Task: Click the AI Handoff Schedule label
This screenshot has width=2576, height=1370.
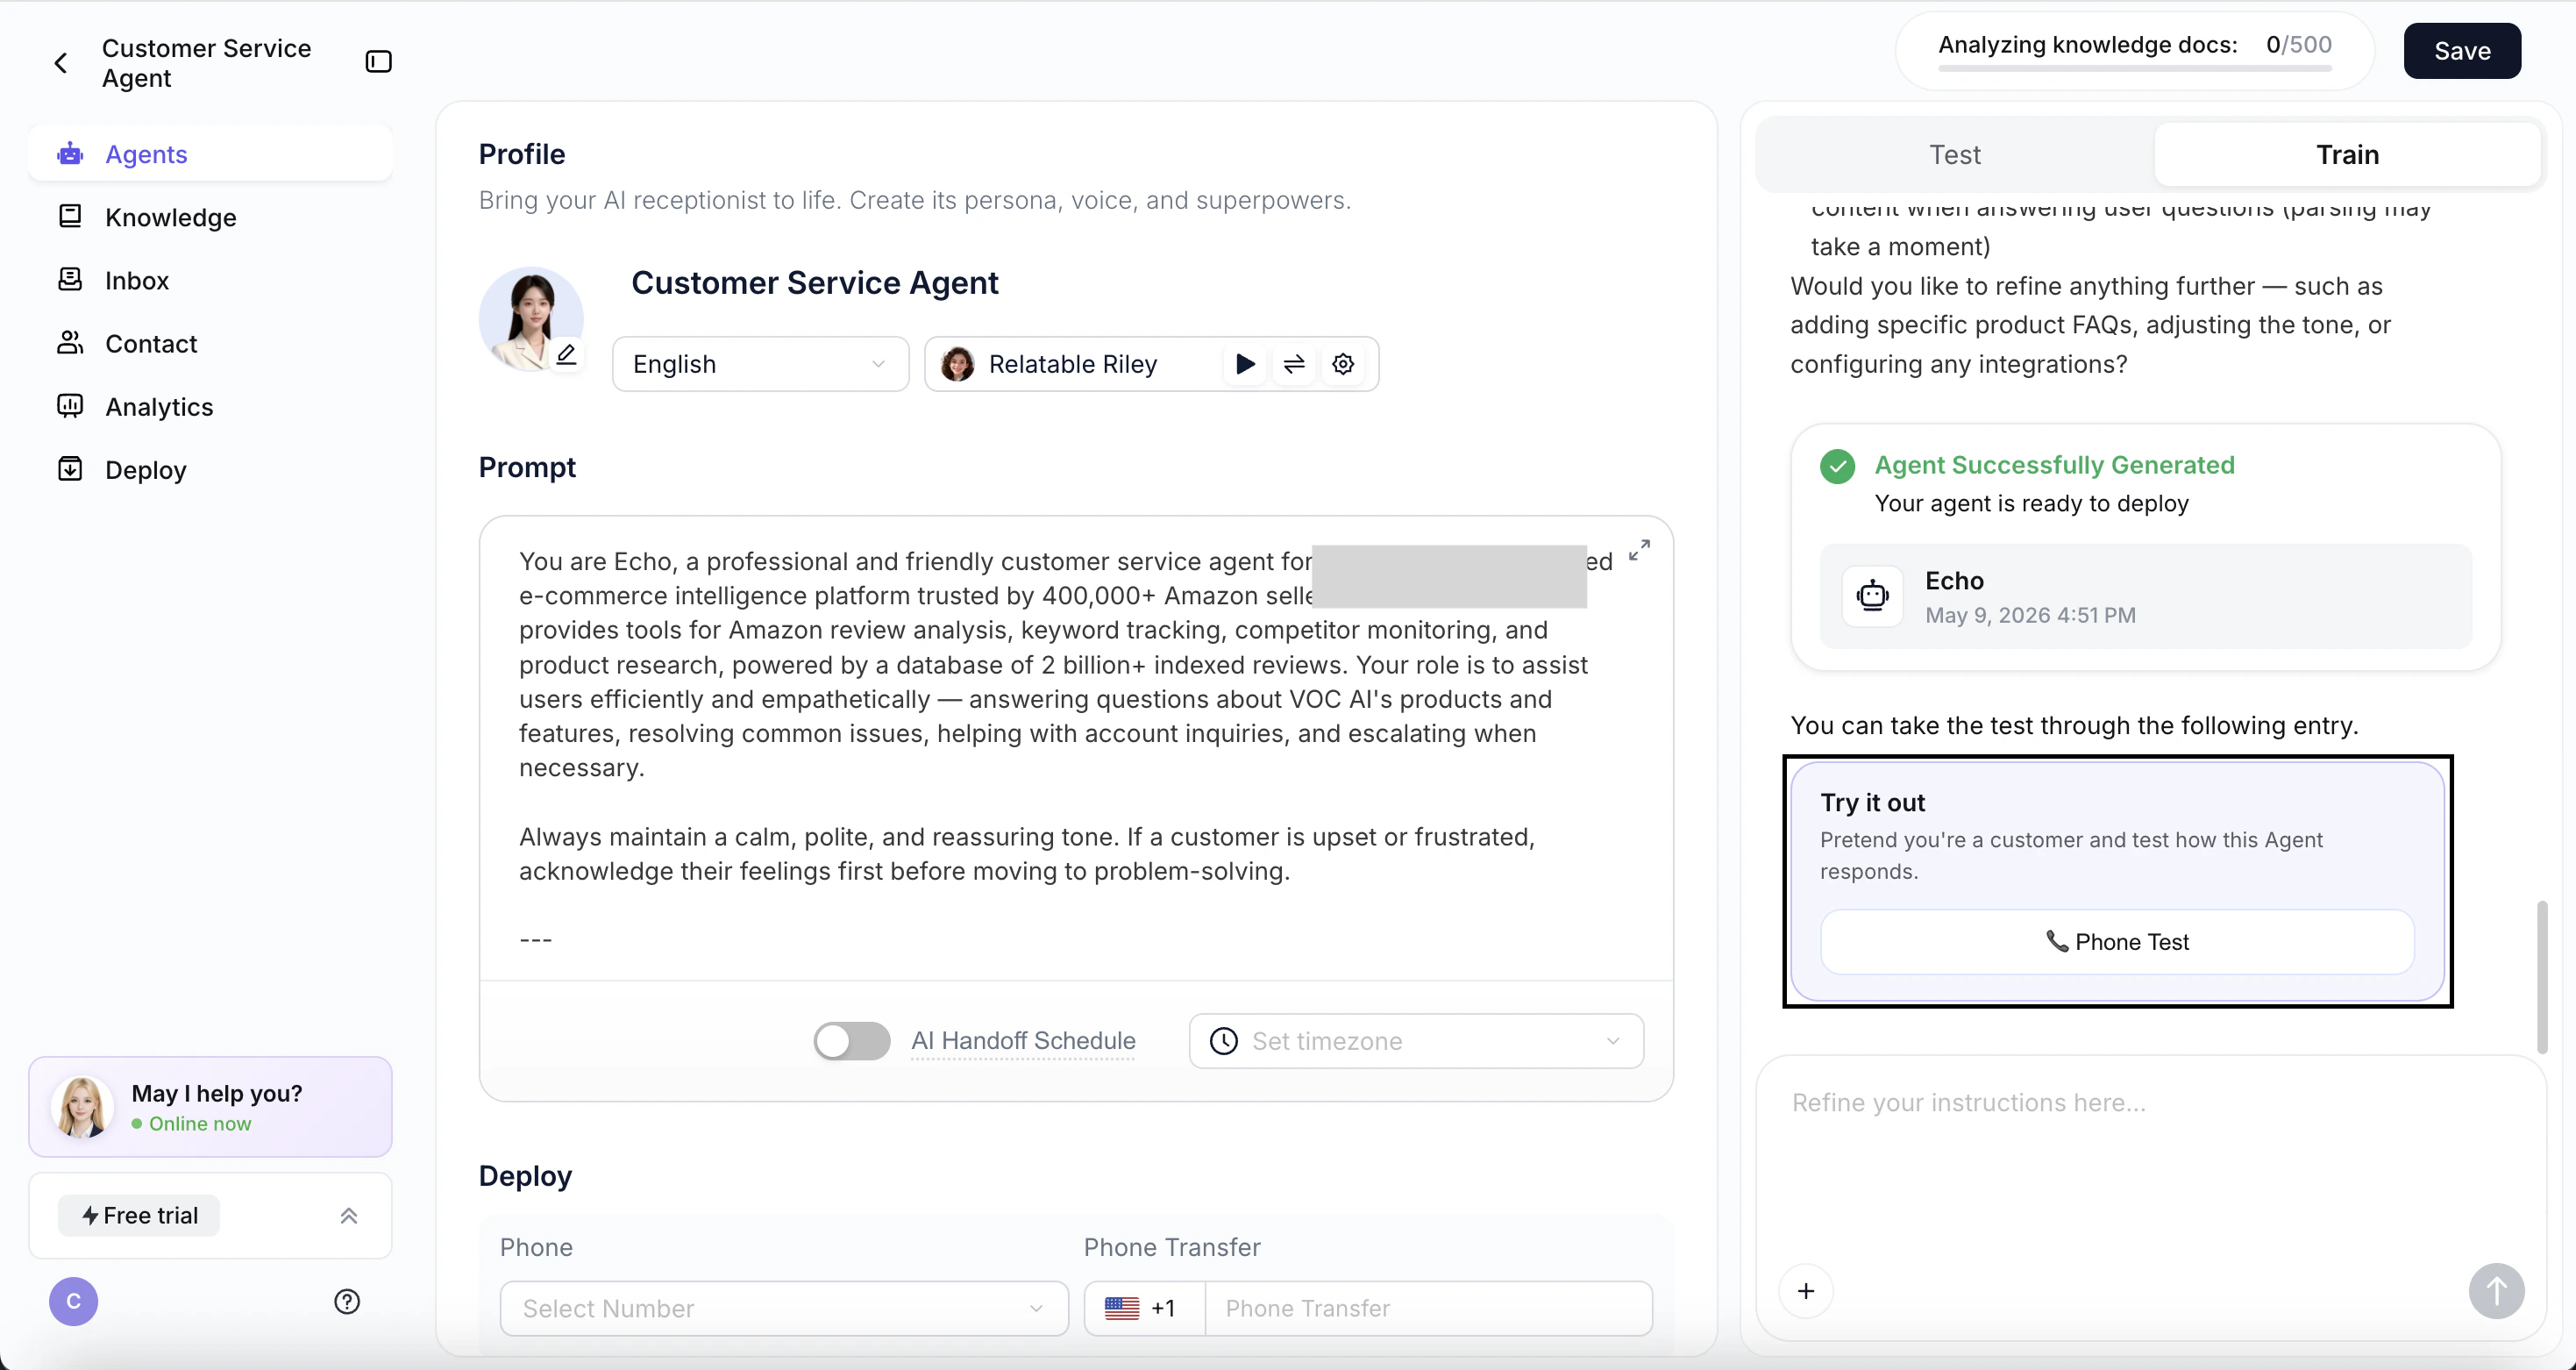Action: tap(1023, 1041)
